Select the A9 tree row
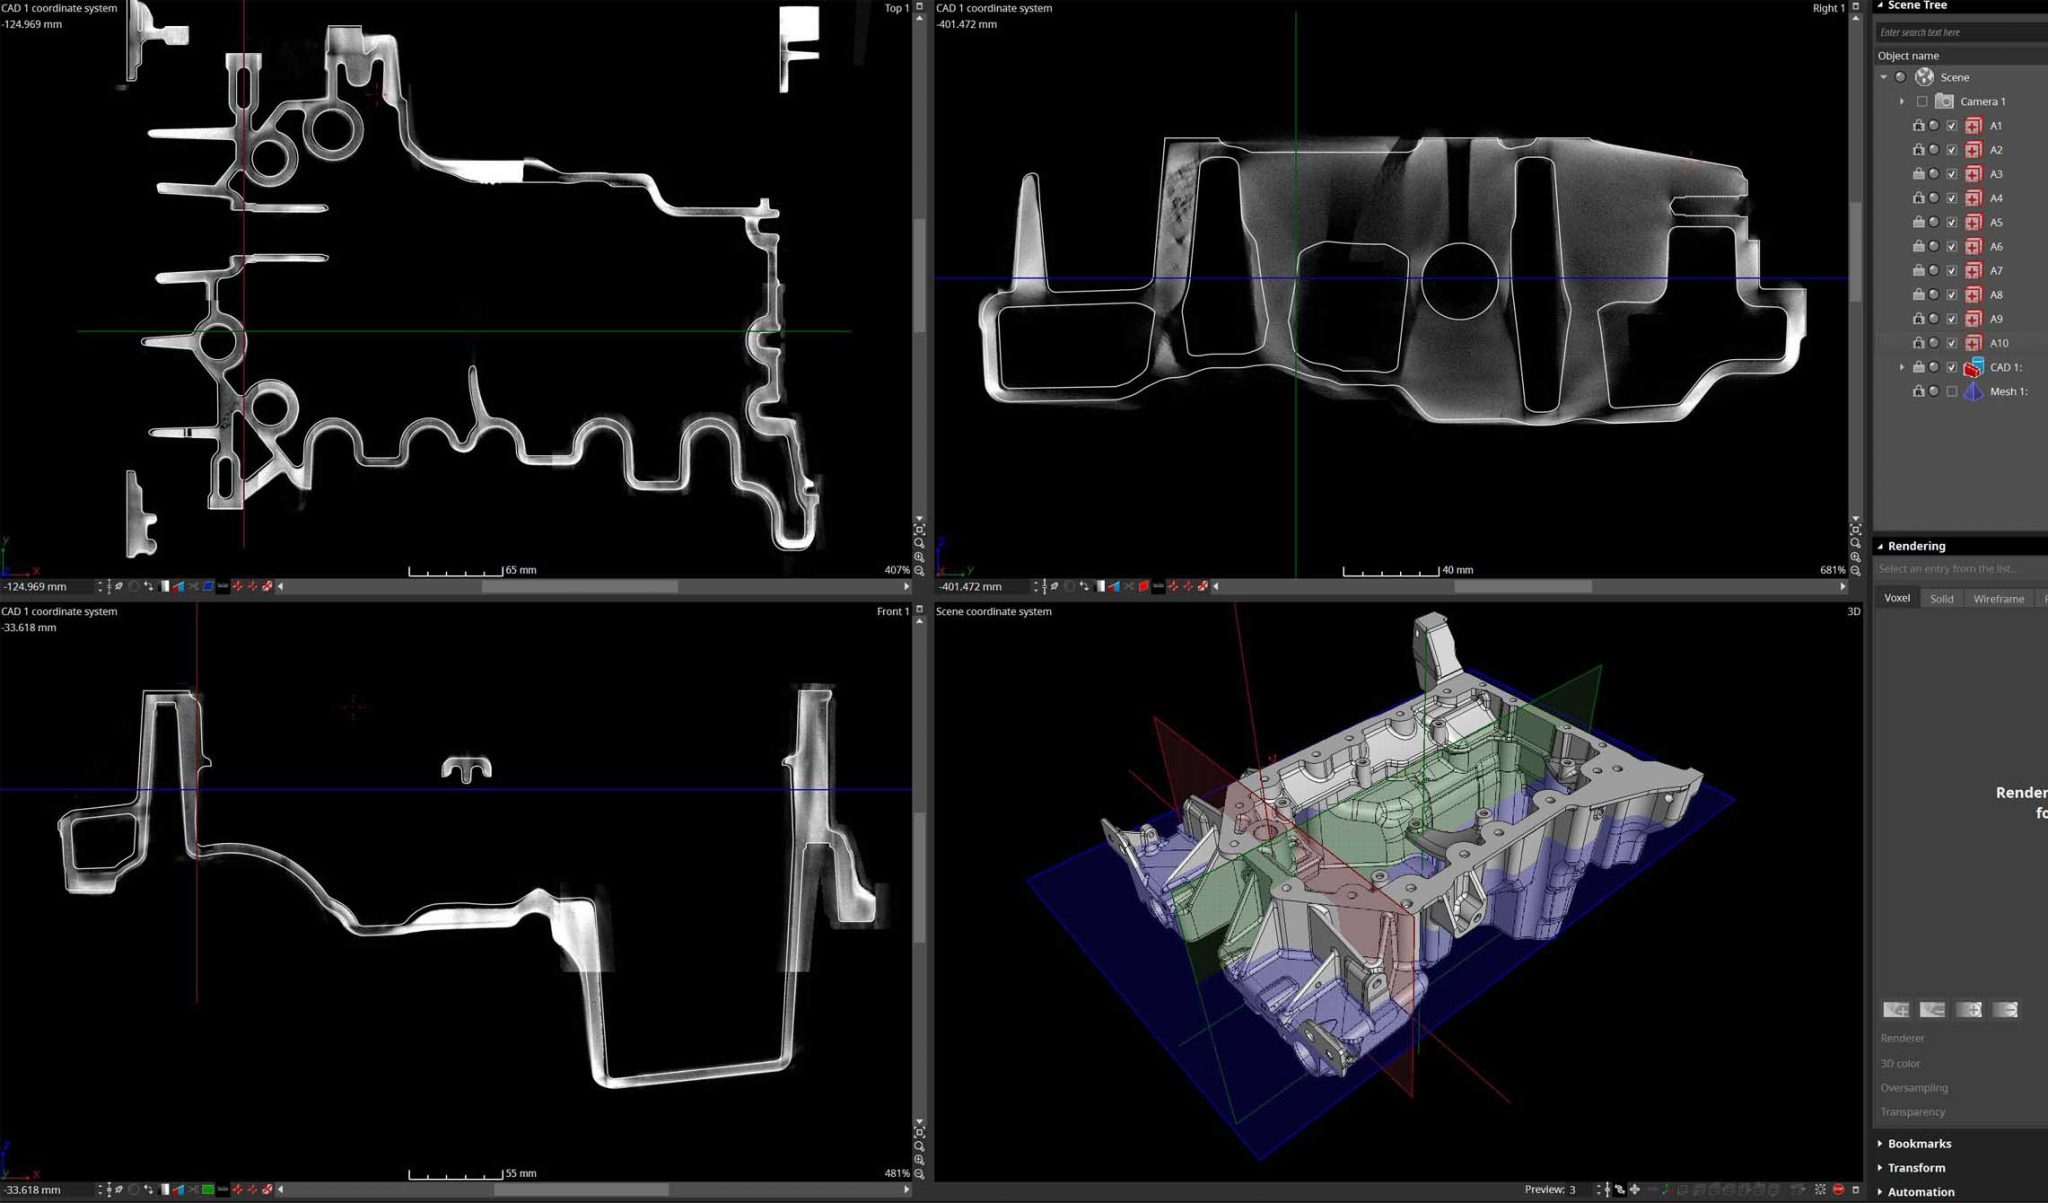Screen dimensions: 2048x1203 [1961, 319]
